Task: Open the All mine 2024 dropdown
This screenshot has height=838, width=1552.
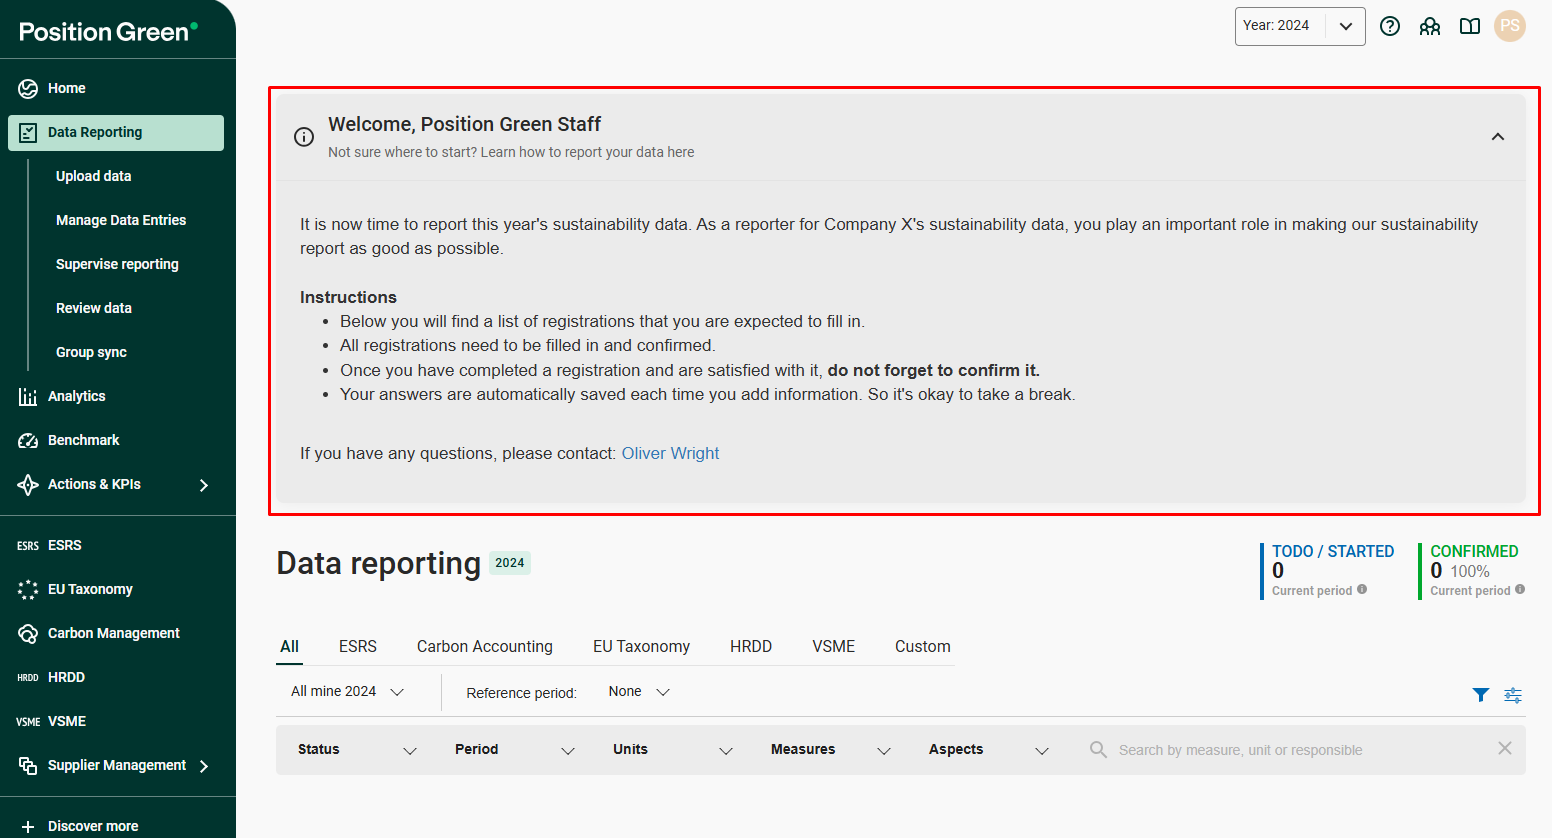Action: [347, 691]
